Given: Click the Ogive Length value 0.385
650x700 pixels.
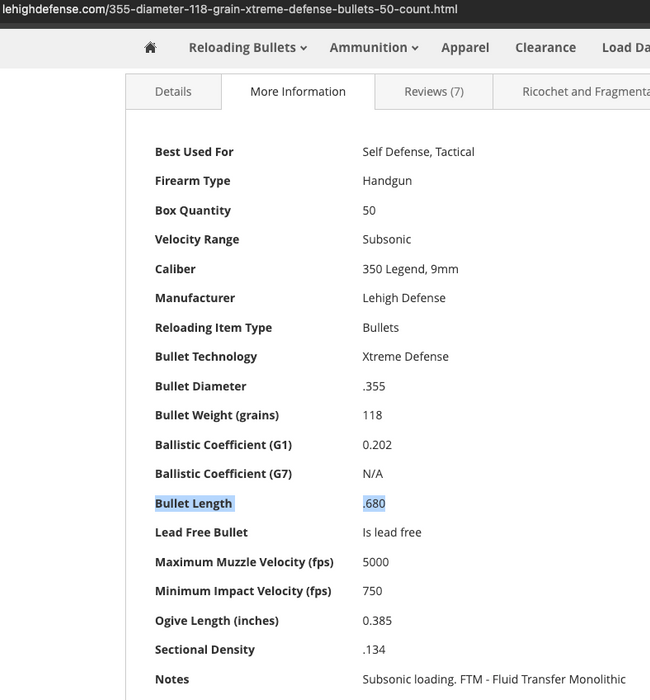Looking at the screenshot, I should click(x=377, y=621).
